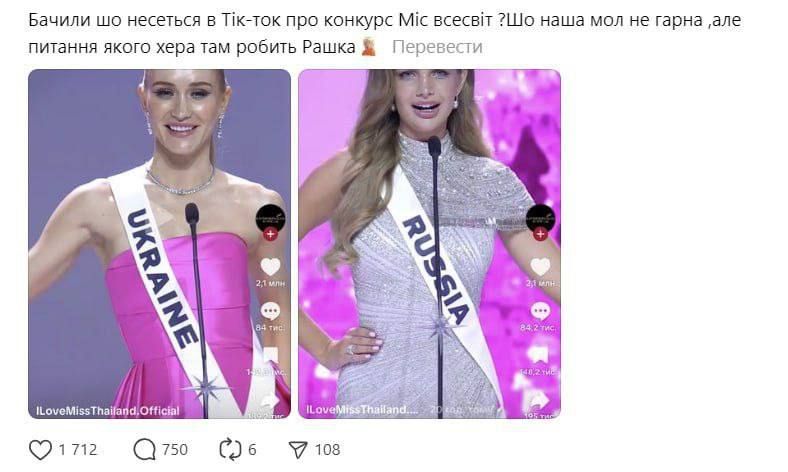Click share arrow on Russia video
This screenshot has width=788, height=472.
(x=541, y=400)
